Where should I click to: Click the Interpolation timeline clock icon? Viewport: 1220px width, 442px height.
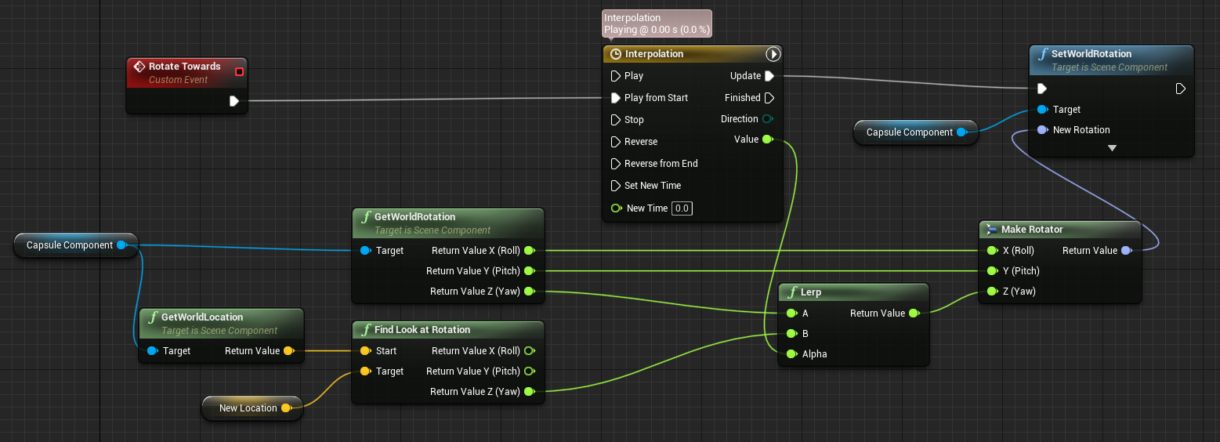click(615, 54)
